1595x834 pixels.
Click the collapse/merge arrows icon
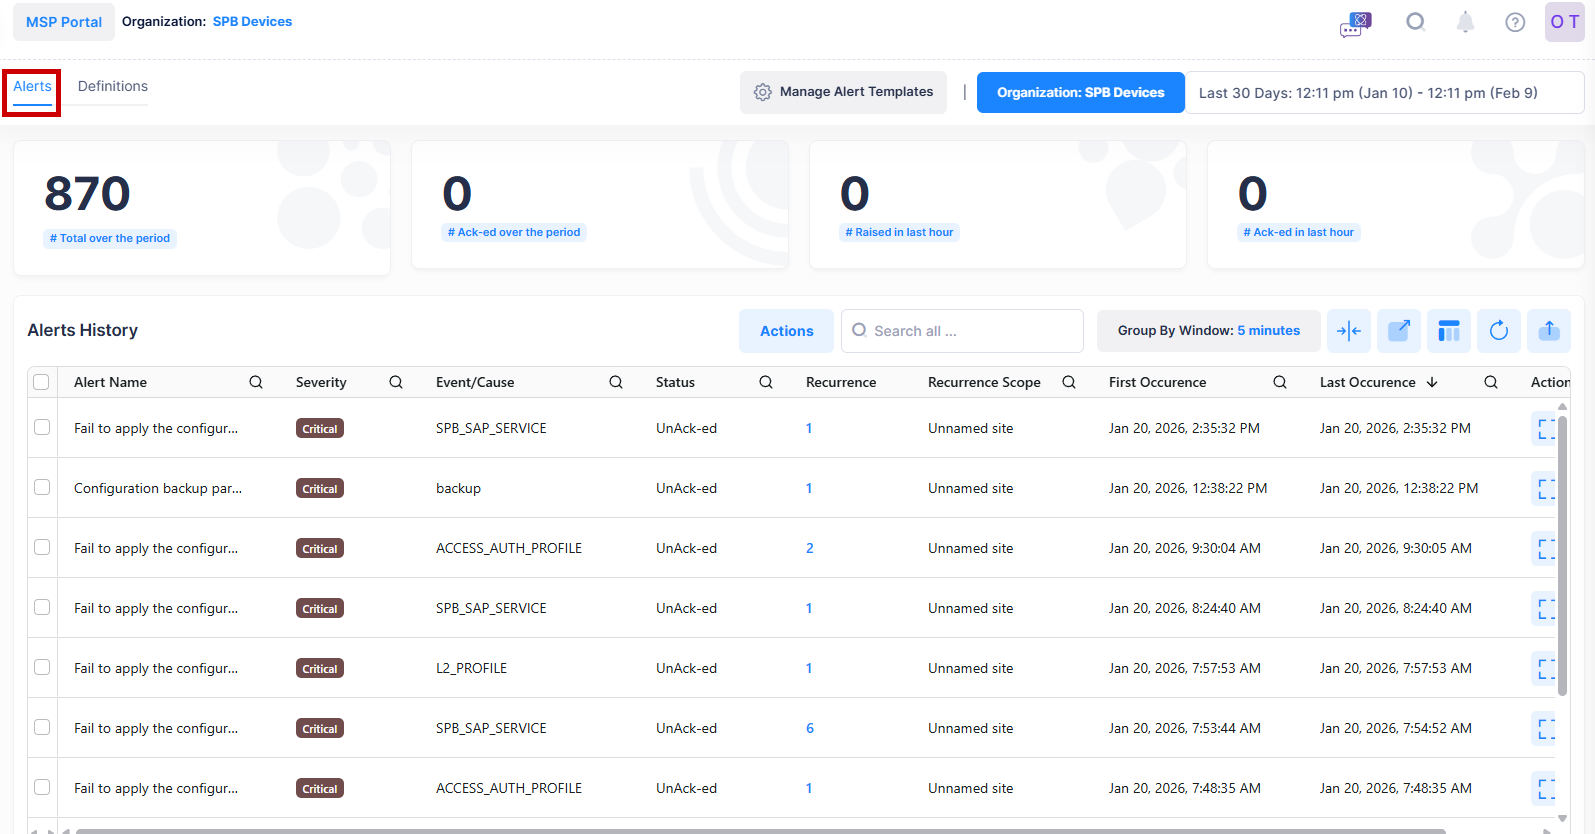[1348, 331]
